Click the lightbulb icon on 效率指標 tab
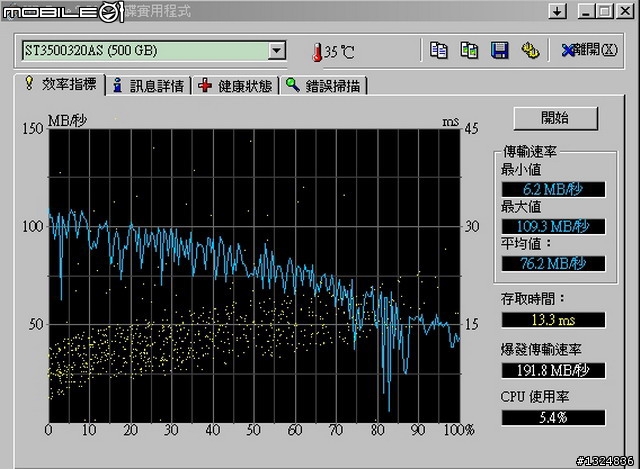Viewport: 640px width, 469px height. coord(29,84)
